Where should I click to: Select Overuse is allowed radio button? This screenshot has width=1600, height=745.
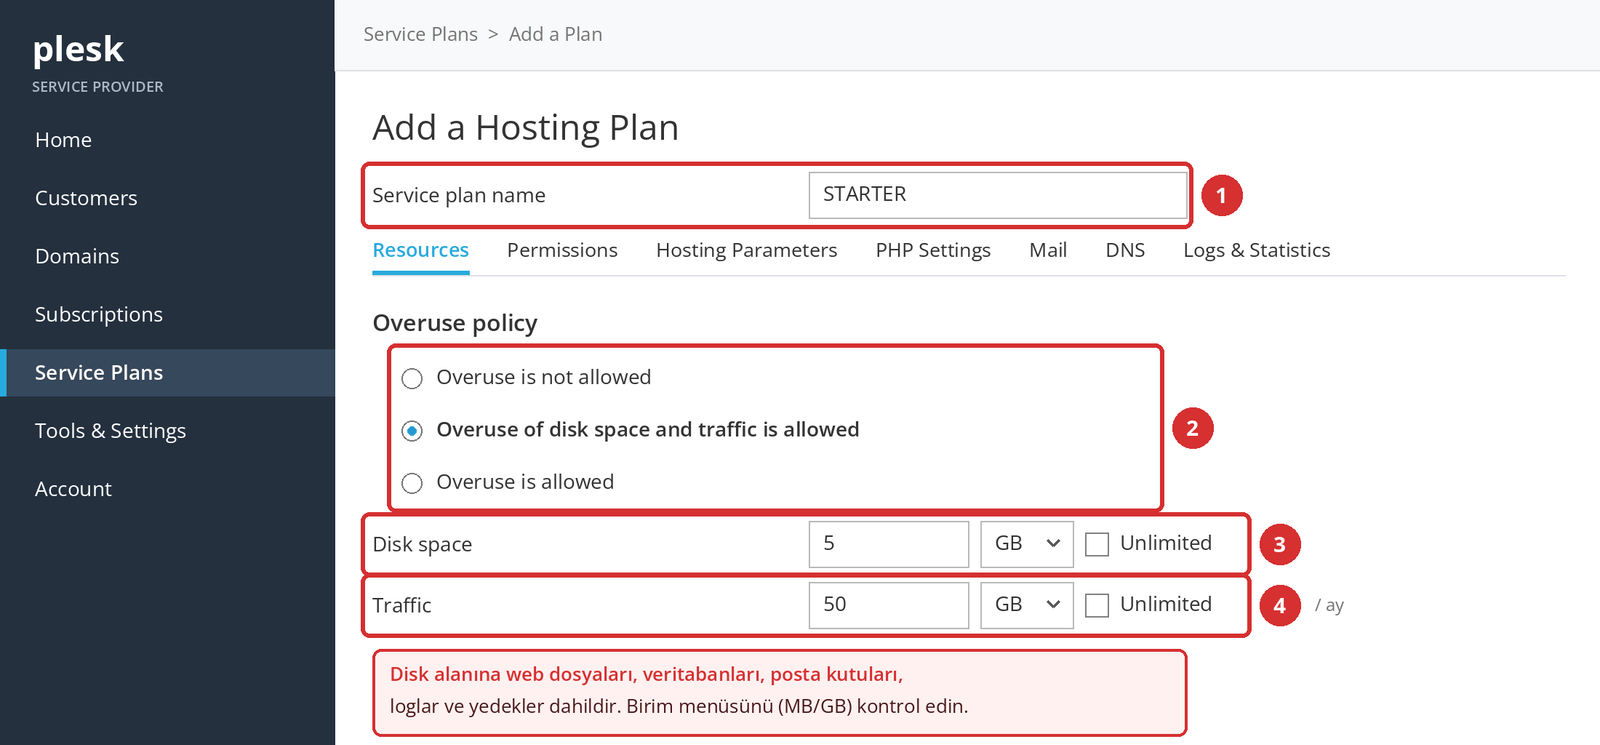pos(412,483)
